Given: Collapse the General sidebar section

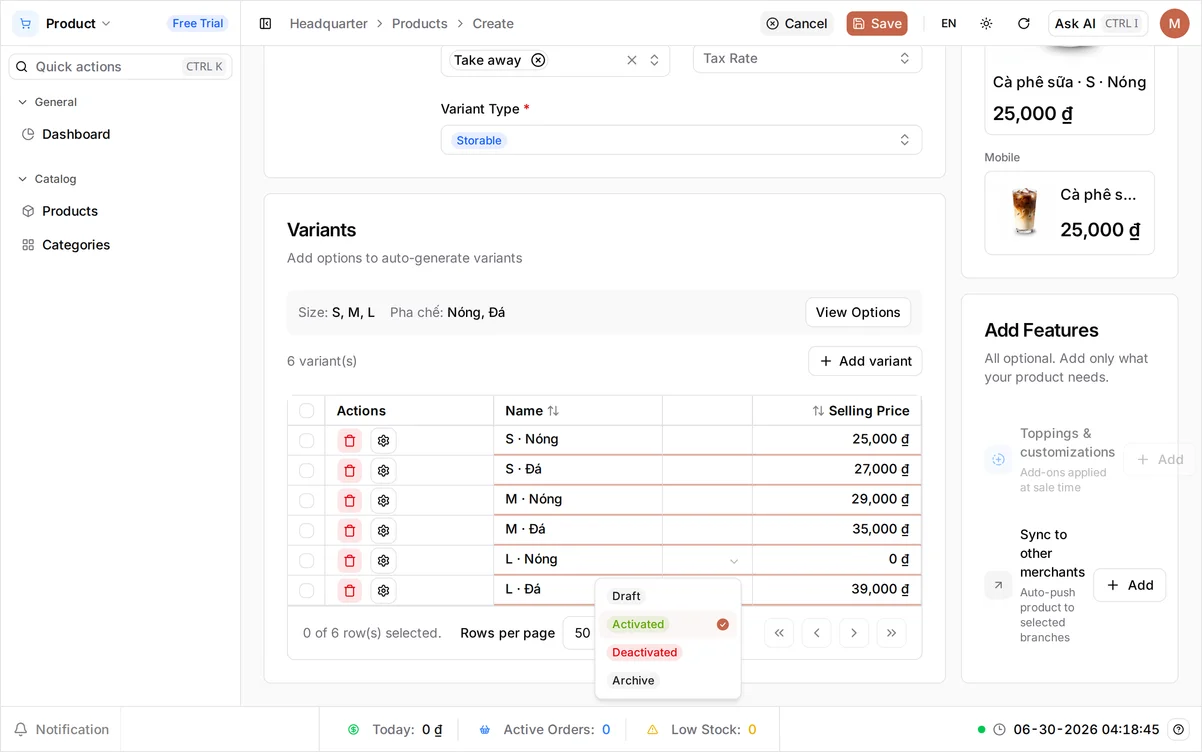Looking at the screenshot, I should (47, 102).
